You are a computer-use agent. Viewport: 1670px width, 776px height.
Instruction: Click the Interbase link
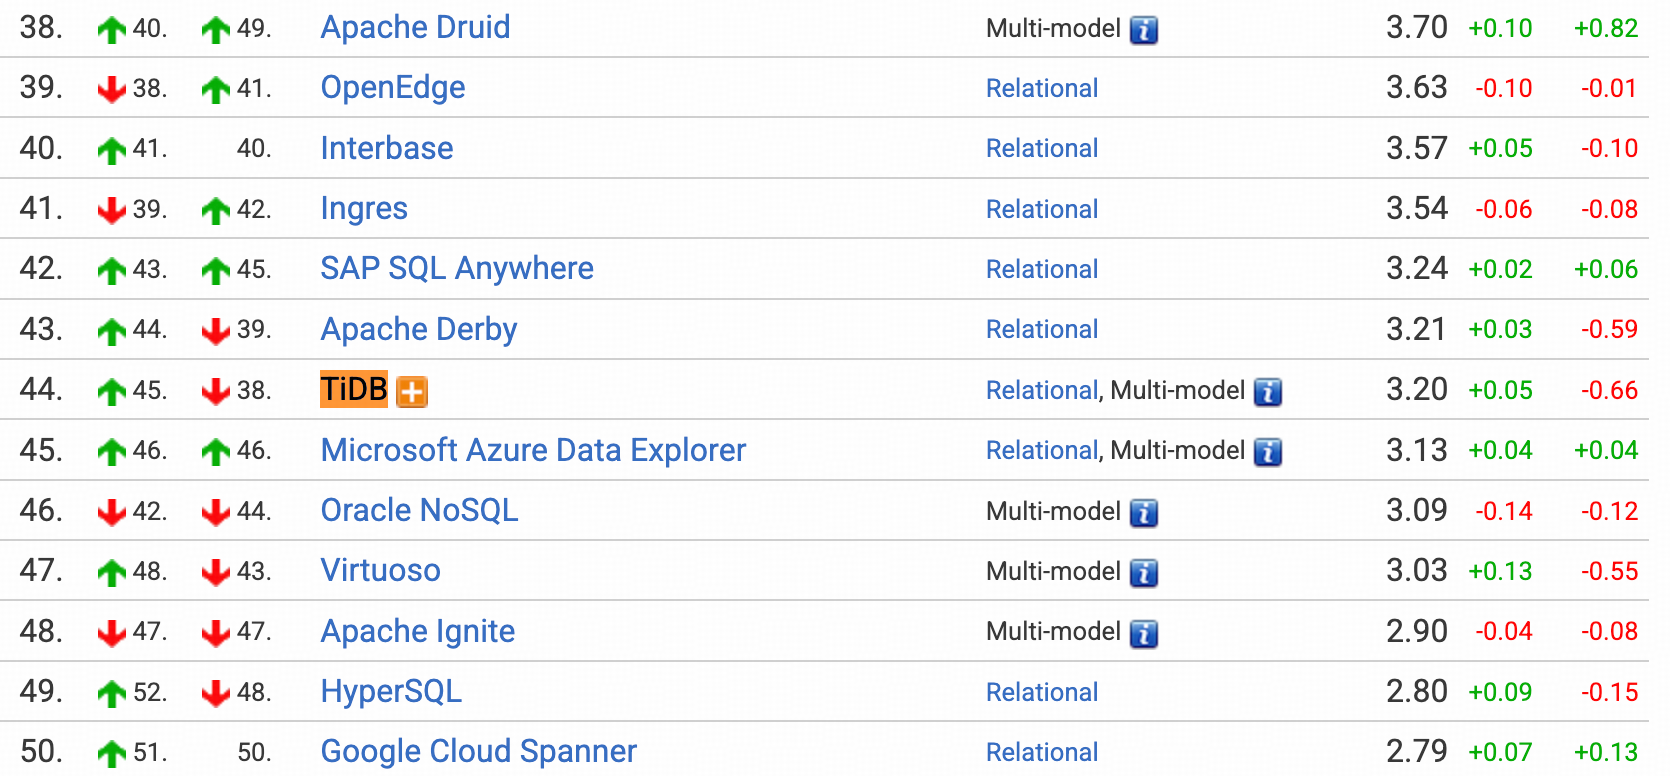[x=387, y=148]
